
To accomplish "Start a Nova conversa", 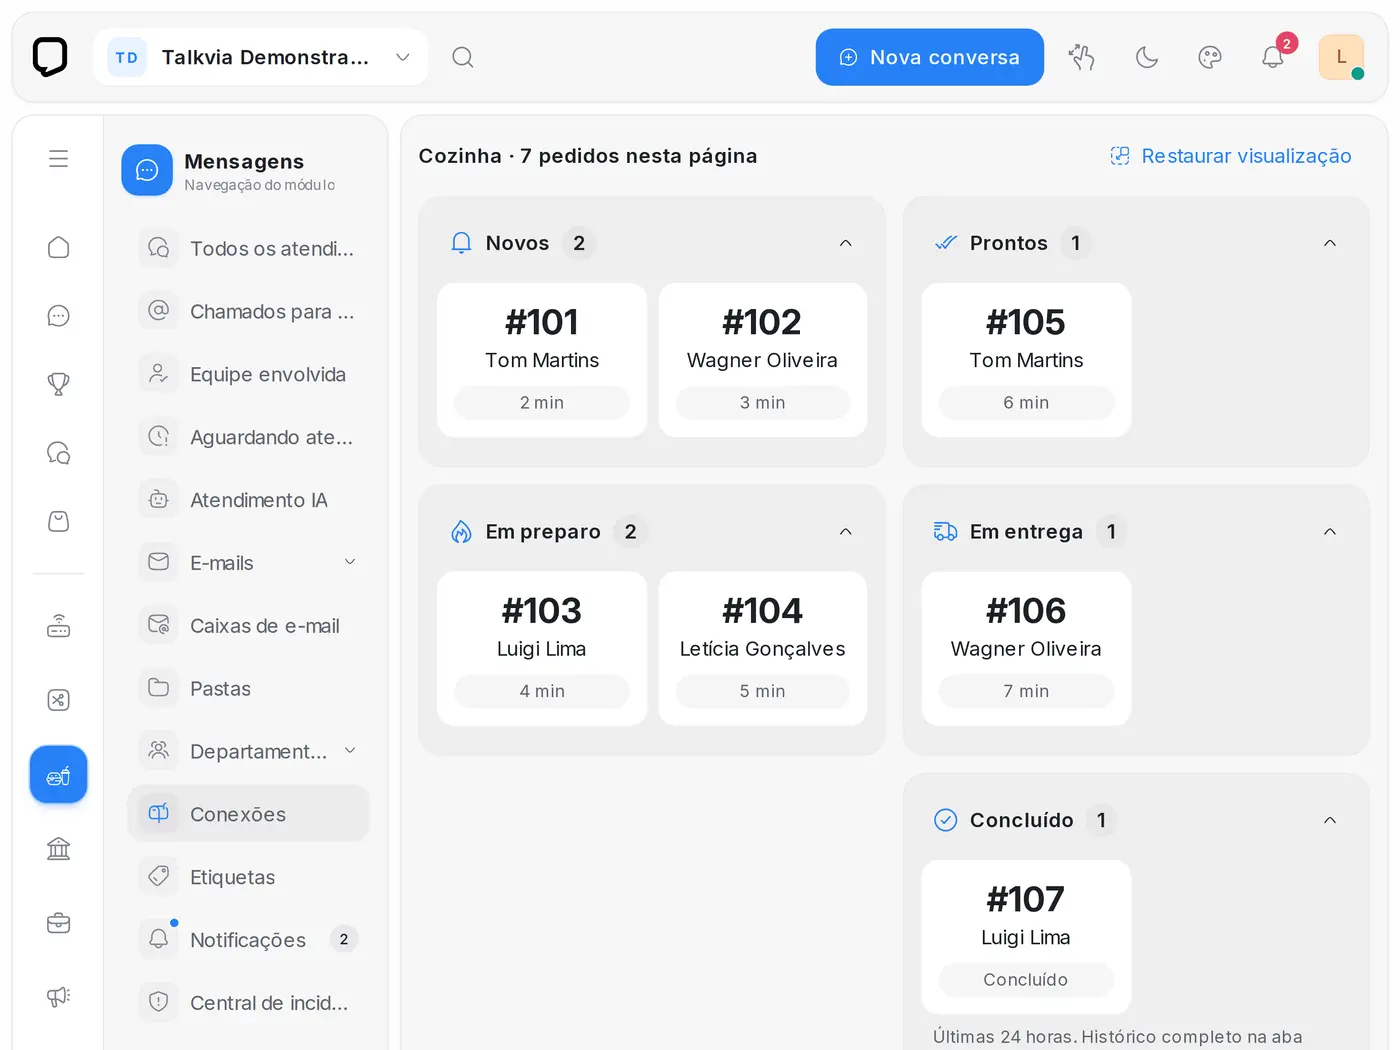I will (x=930, y=57).
